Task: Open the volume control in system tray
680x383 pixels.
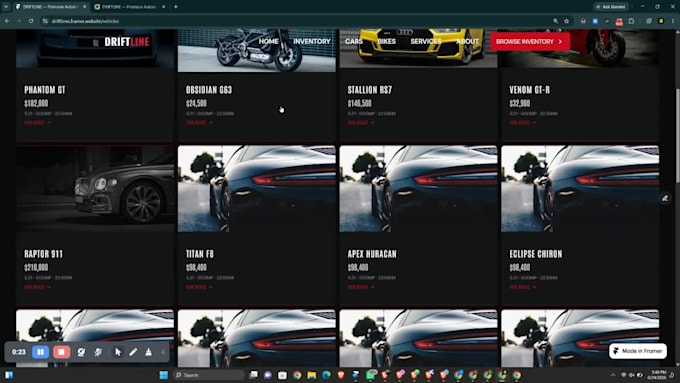Action: pyautogui.click(x=631, y=375)
